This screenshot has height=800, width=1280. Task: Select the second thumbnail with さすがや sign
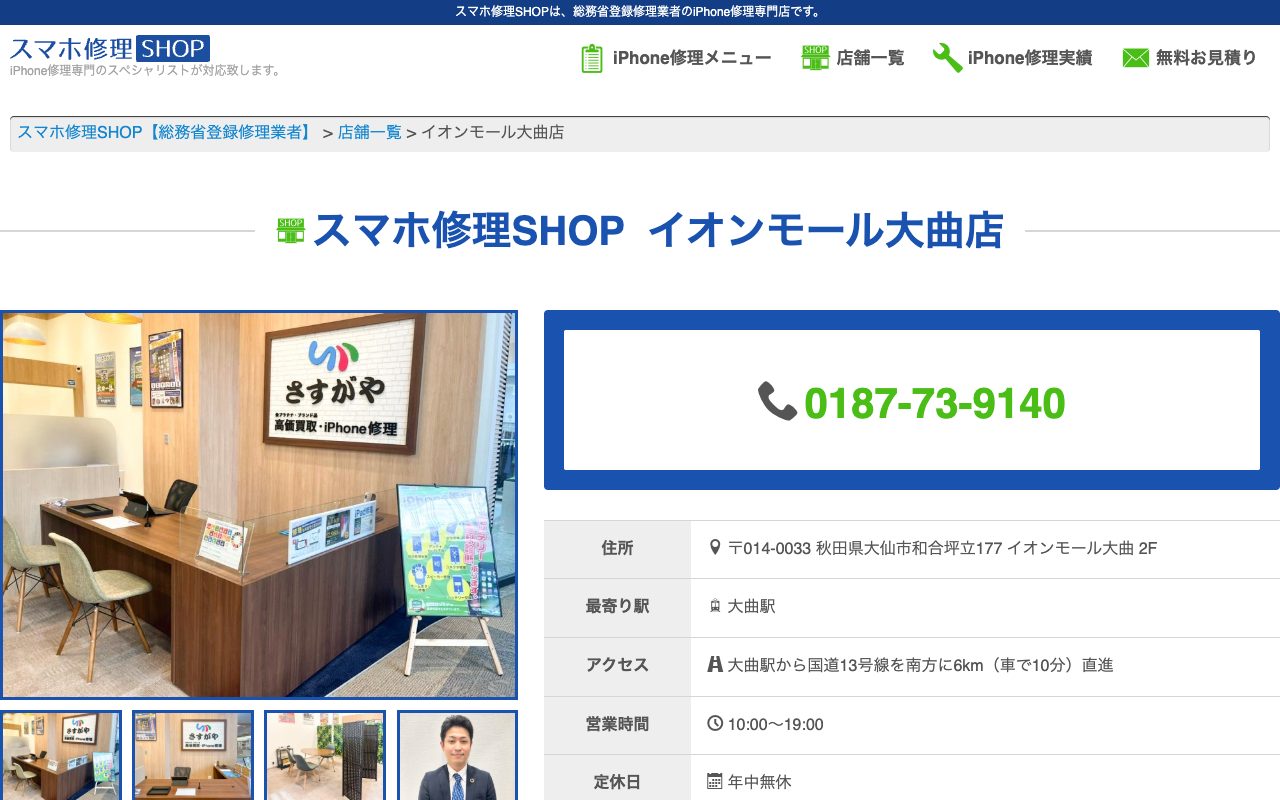pyautogui.click(x=193, y=755)
